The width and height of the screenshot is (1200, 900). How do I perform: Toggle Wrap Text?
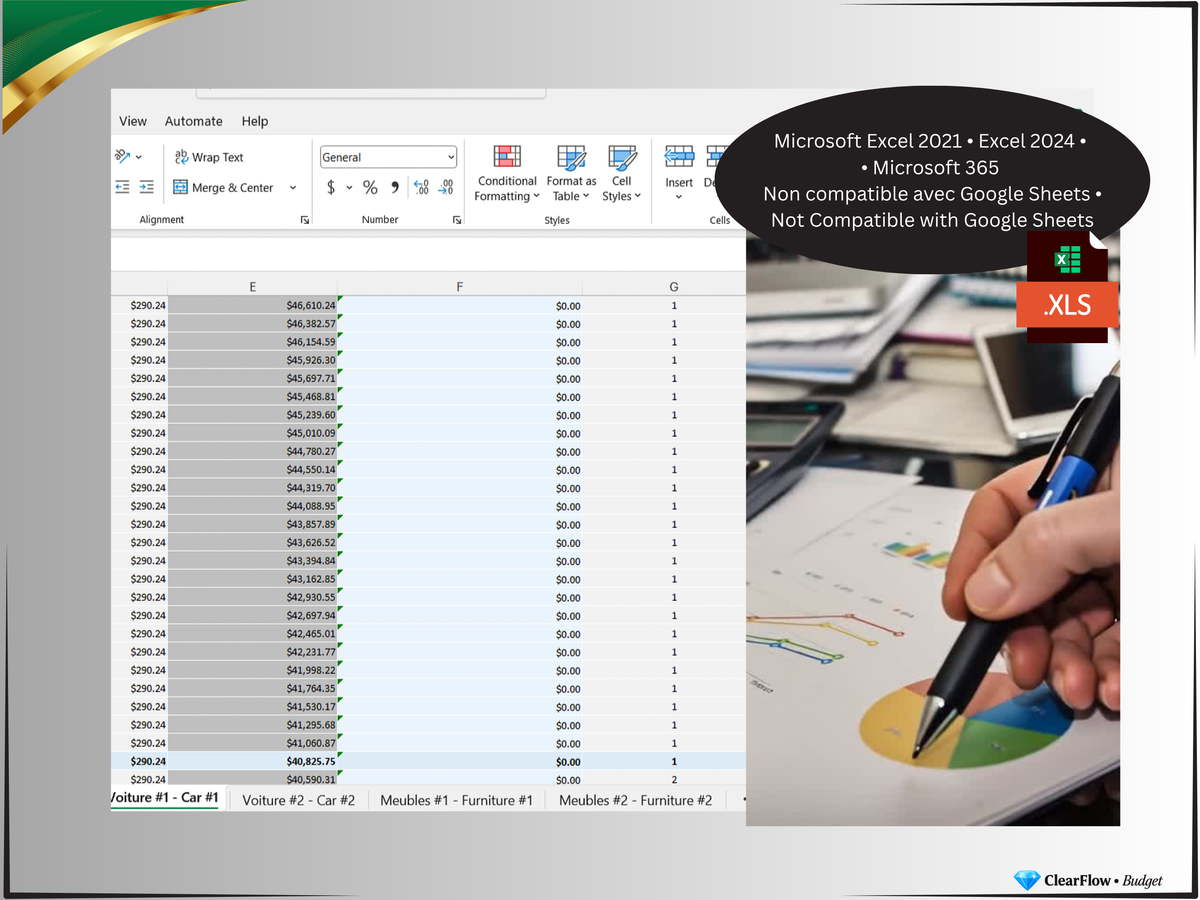tap(208, 157)
